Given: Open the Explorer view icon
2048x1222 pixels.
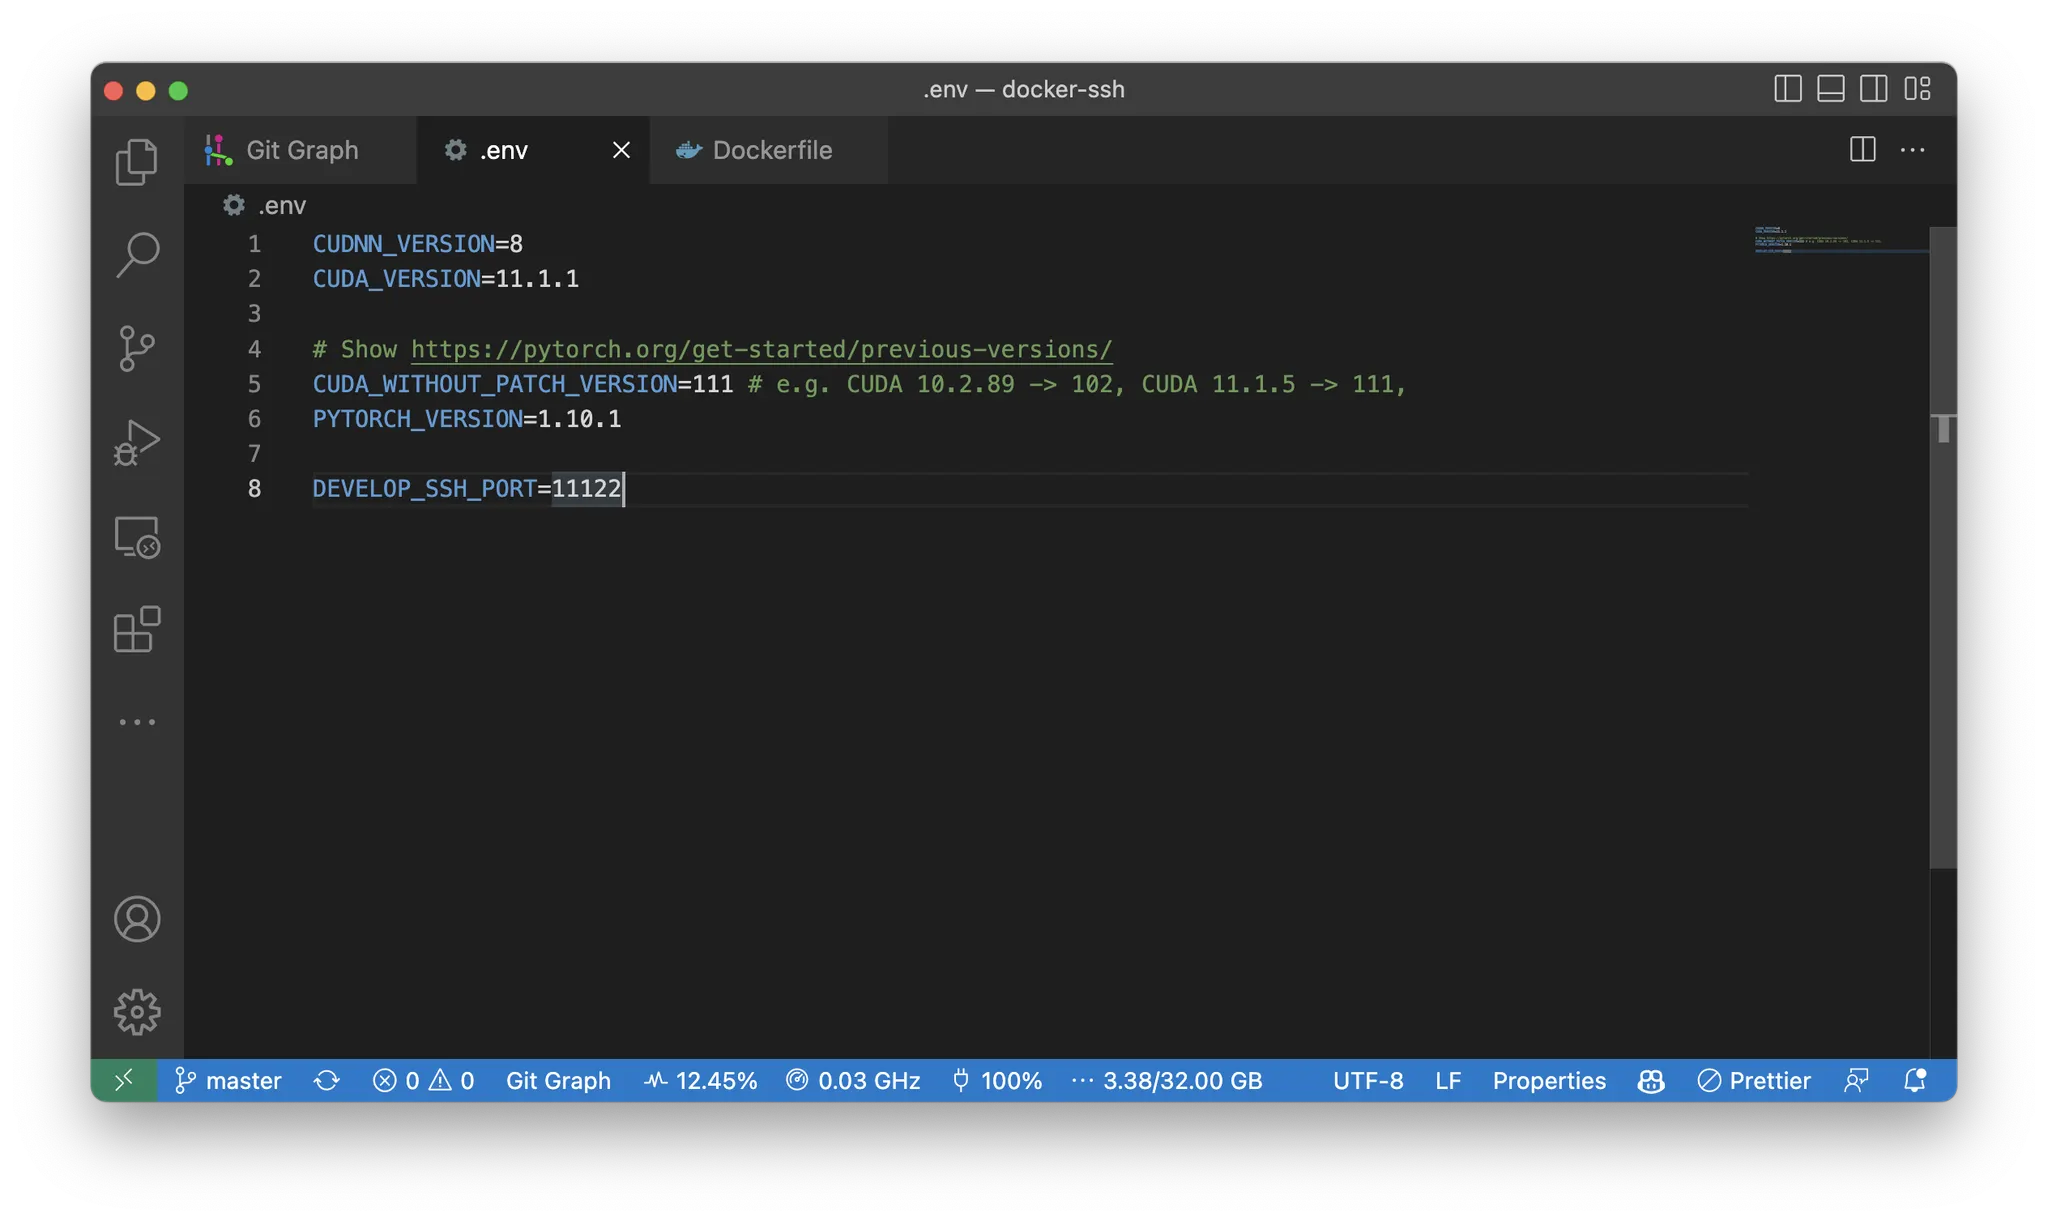Looking at the screenshot, I should click(x=137, y=161).
